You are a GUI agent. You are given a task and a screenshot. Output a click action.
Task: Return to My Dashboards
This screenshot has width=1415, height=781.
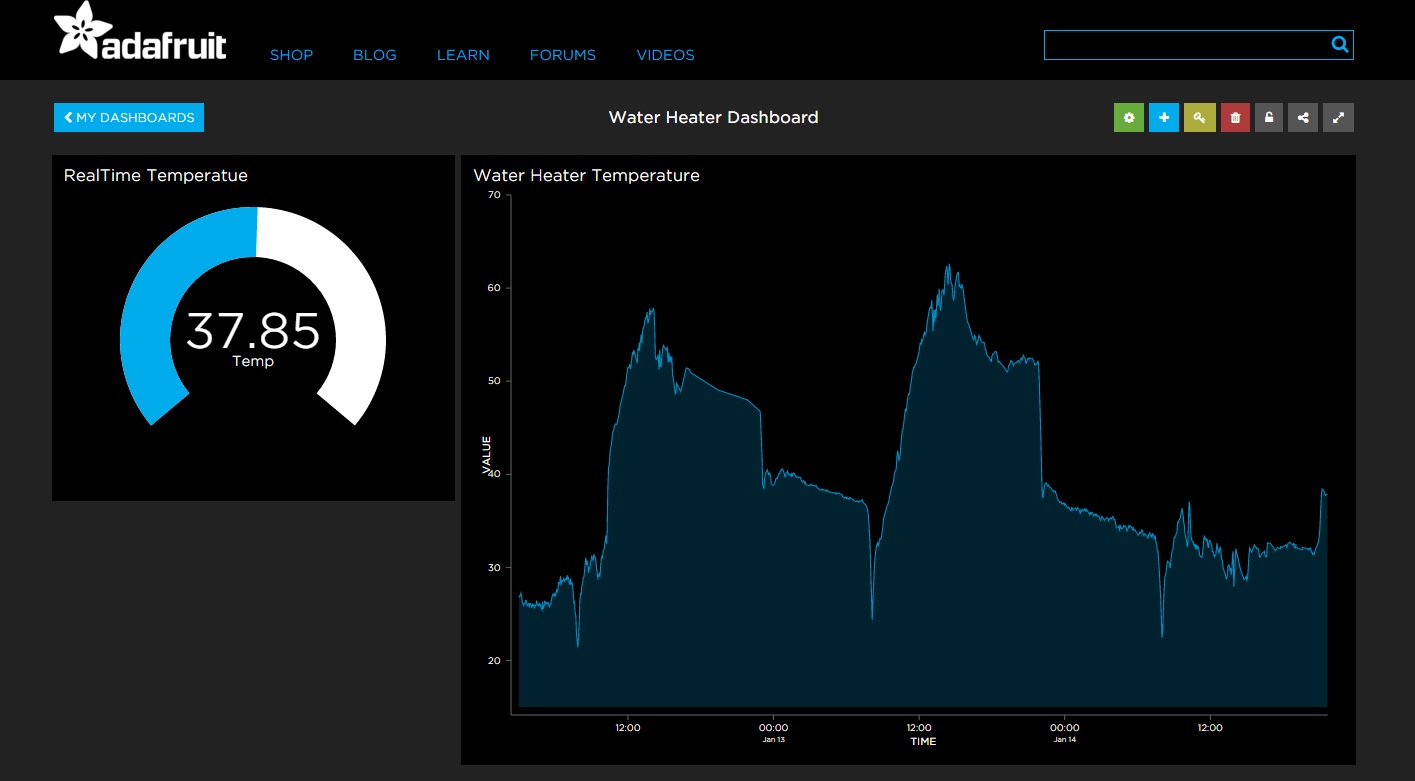coord(129,118)
